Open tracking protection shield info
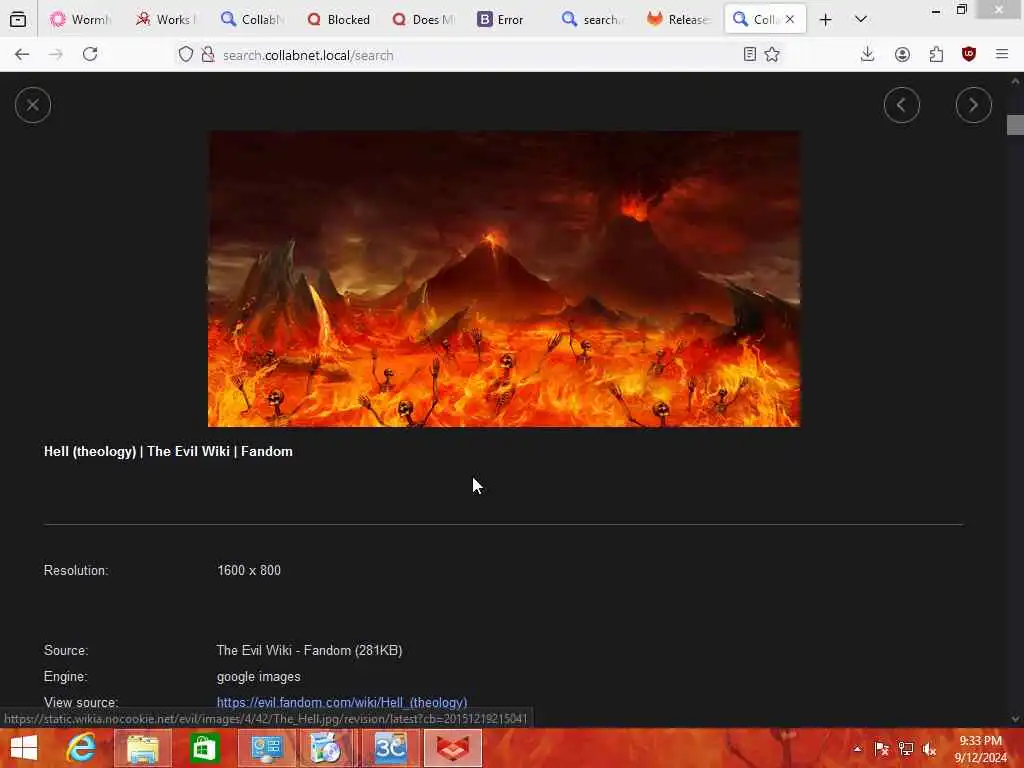 point(186,55)
